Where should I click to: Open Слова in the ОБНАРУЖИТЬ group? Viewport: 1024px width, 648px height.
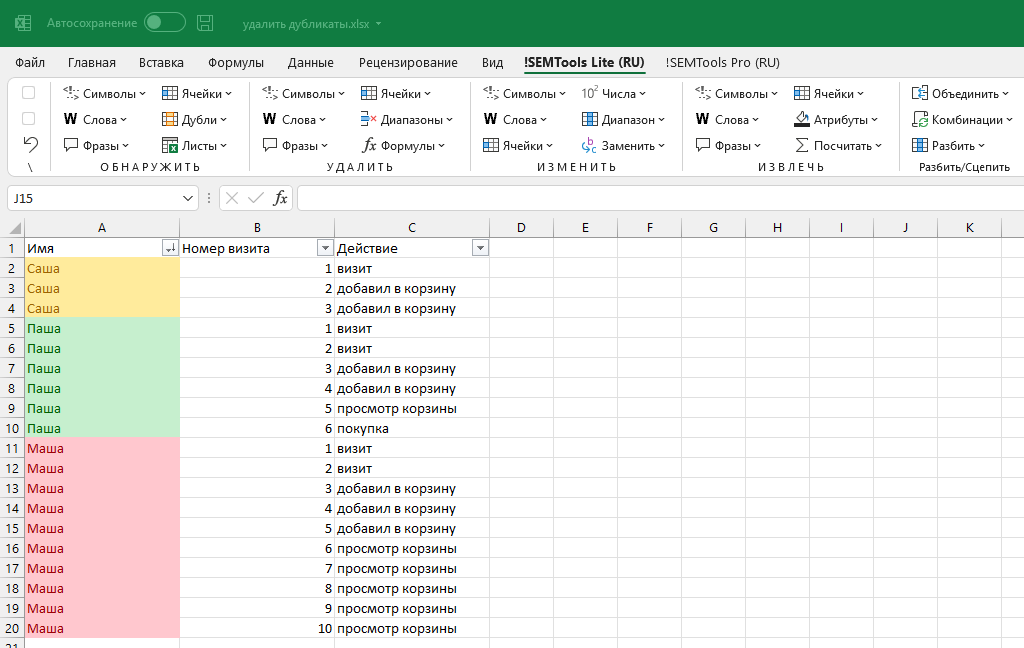[x=95, y=120]
